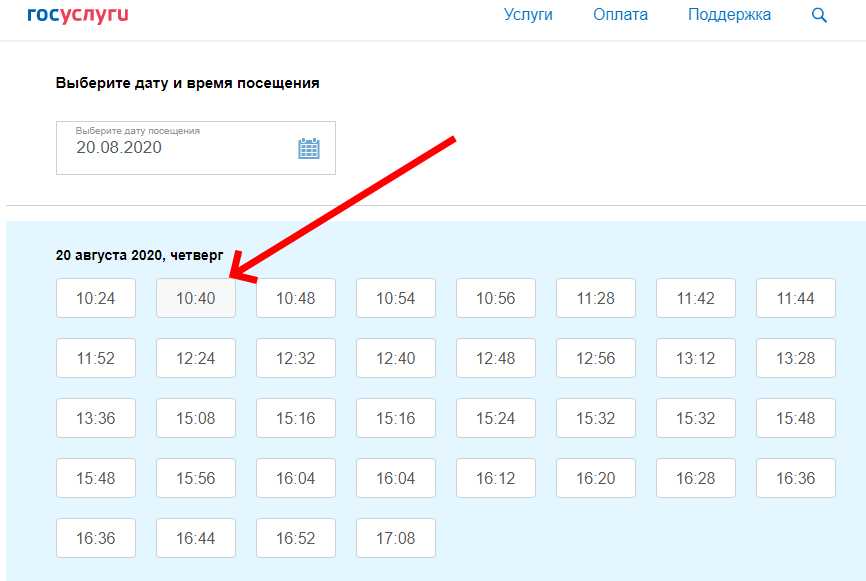Open the calendar date picker icon
Screen dimensions: 866x581
(308, 148)
